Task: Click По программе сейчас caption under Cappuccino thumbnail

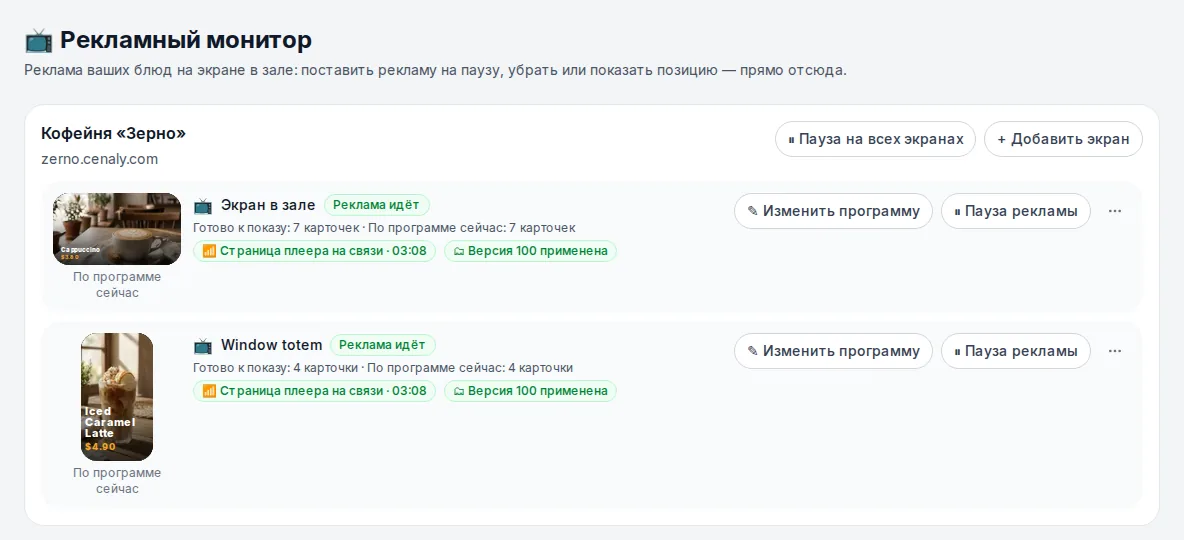Action: [117, 285]
